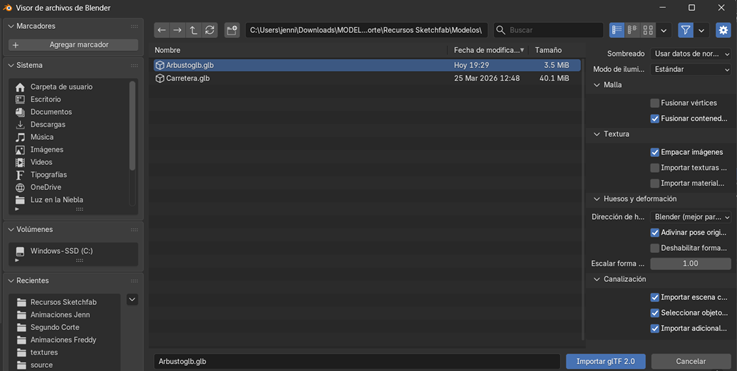The height and width of the screenshot is (371, 737).
Task: Open Dirección de huesos dropdown
Action: point(690,217)
